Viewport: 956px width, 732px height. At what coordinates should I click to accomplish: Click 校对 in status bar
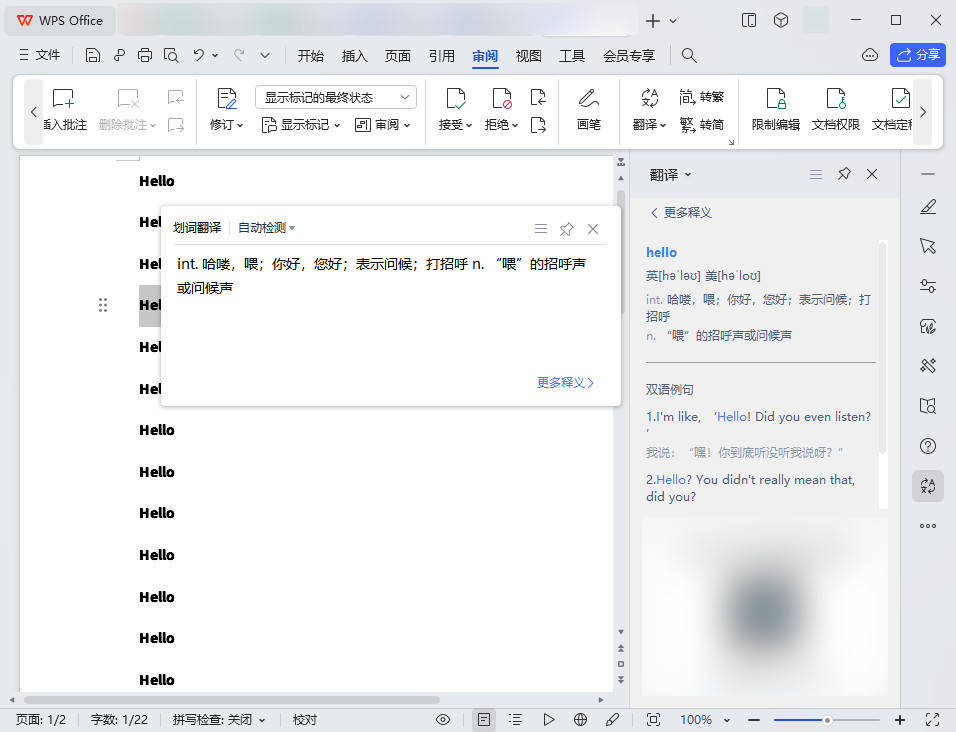[305, 720]
